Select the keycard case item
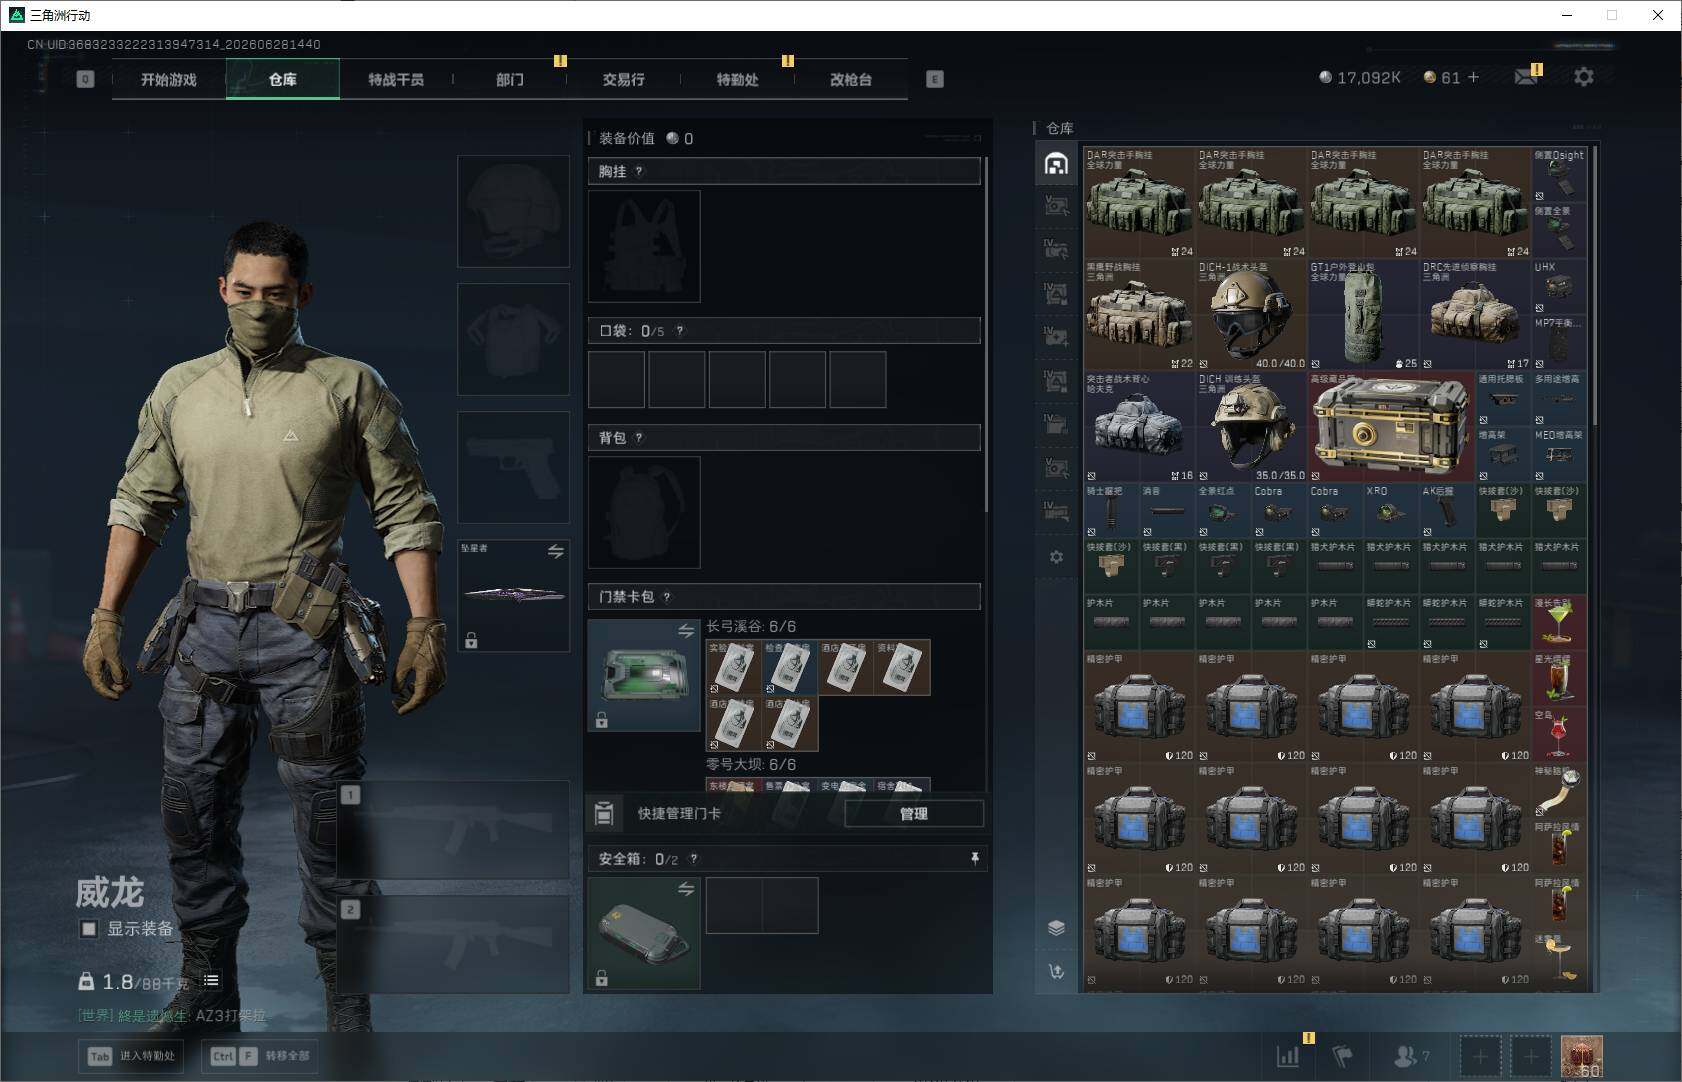The image size is (1682, 1082). tap(644, 675)
